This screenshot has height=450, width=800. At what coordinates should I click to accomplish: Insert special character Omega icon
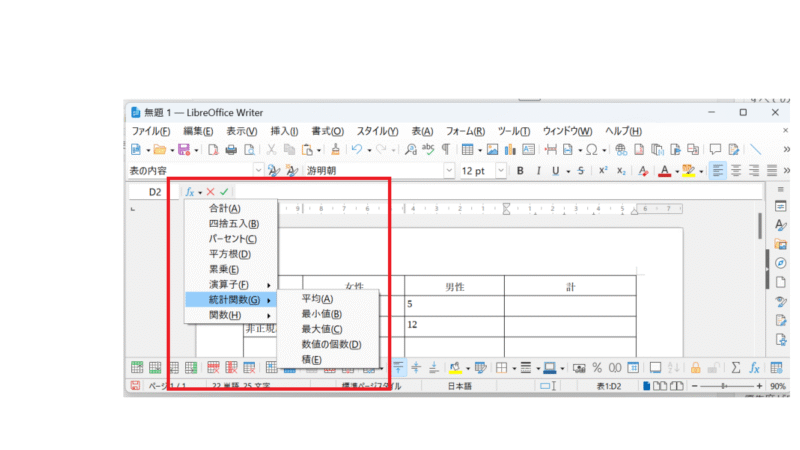(591, 149)
